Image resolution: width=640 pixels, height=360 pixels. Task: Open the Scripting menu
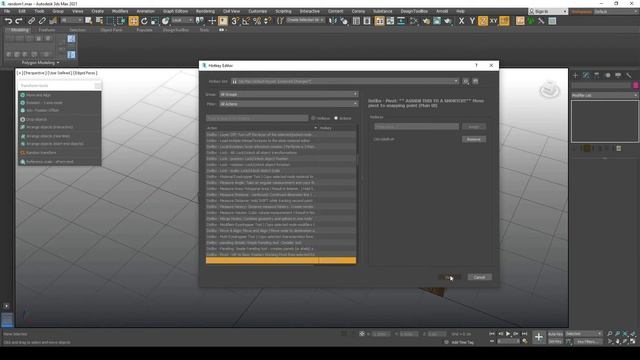click(283, 11)
